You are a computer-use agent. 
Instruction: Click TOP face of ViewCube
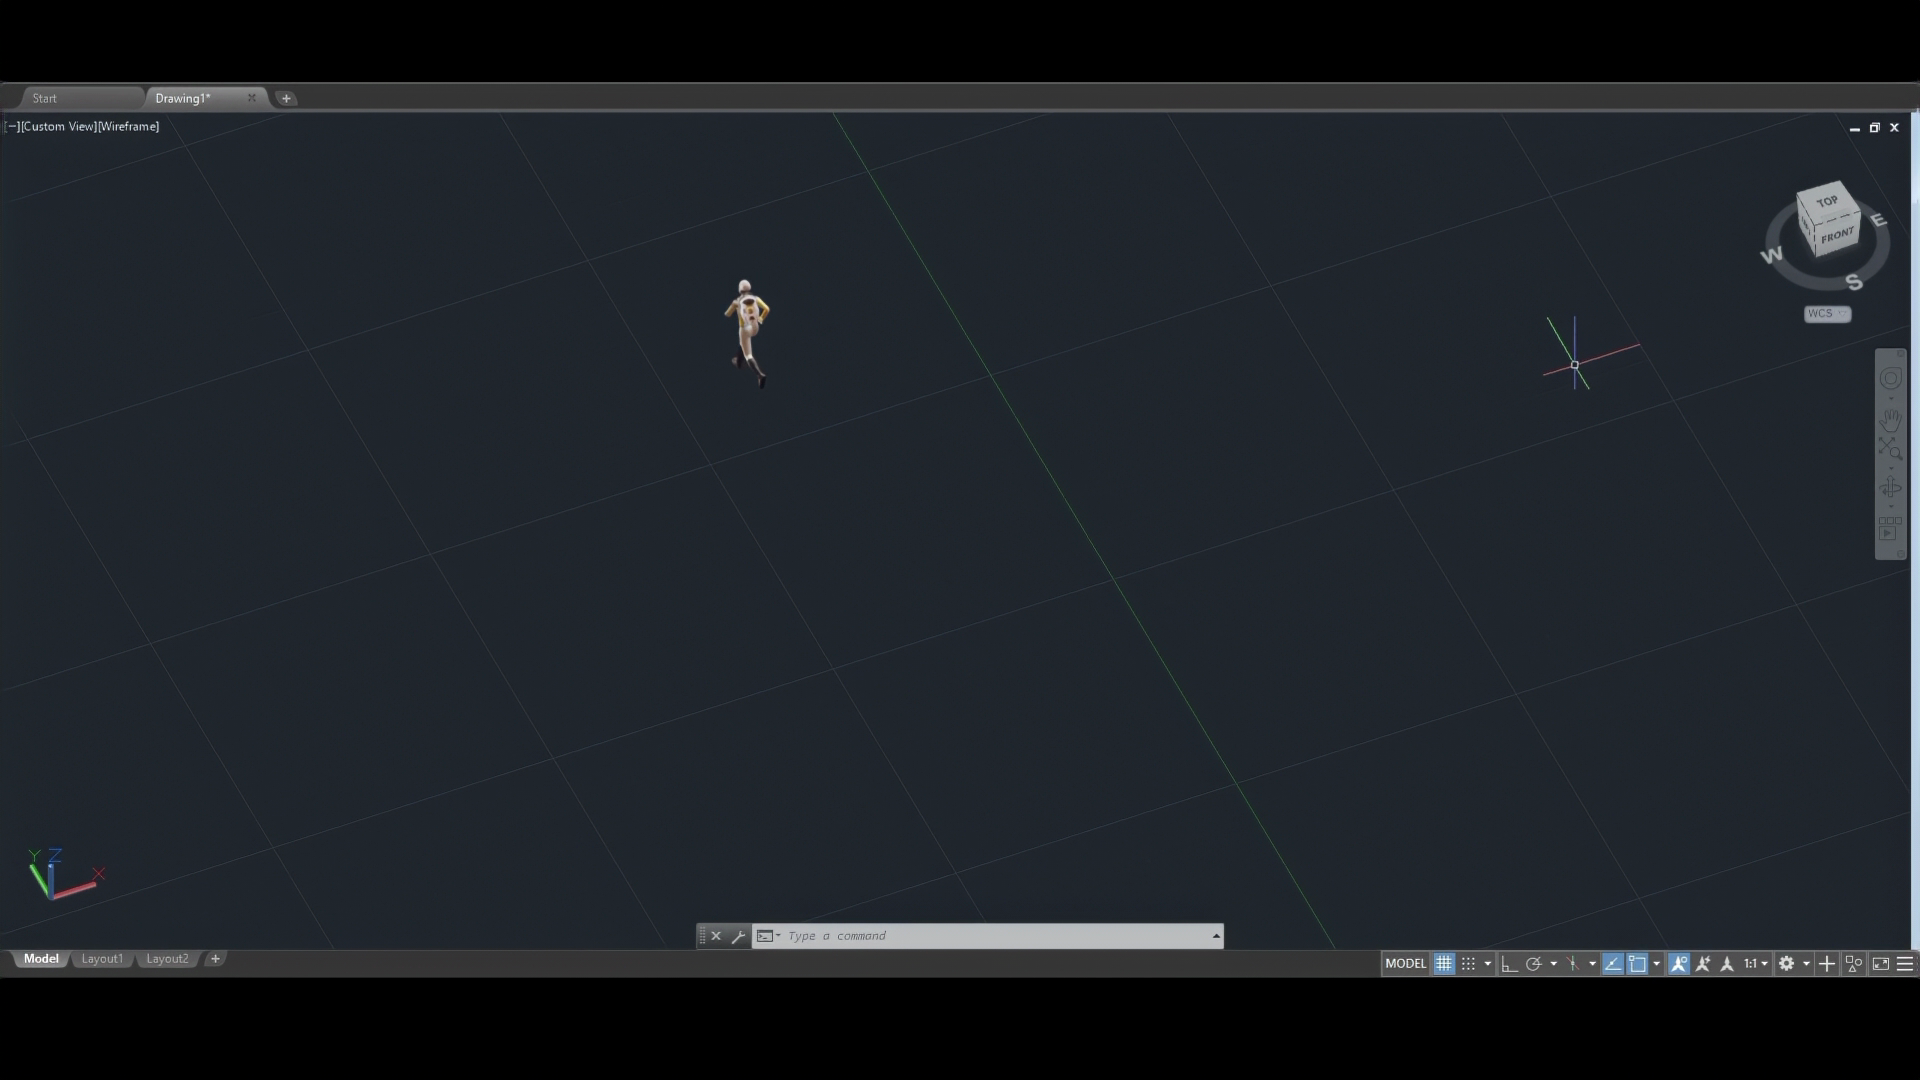tap(1827, 201)
